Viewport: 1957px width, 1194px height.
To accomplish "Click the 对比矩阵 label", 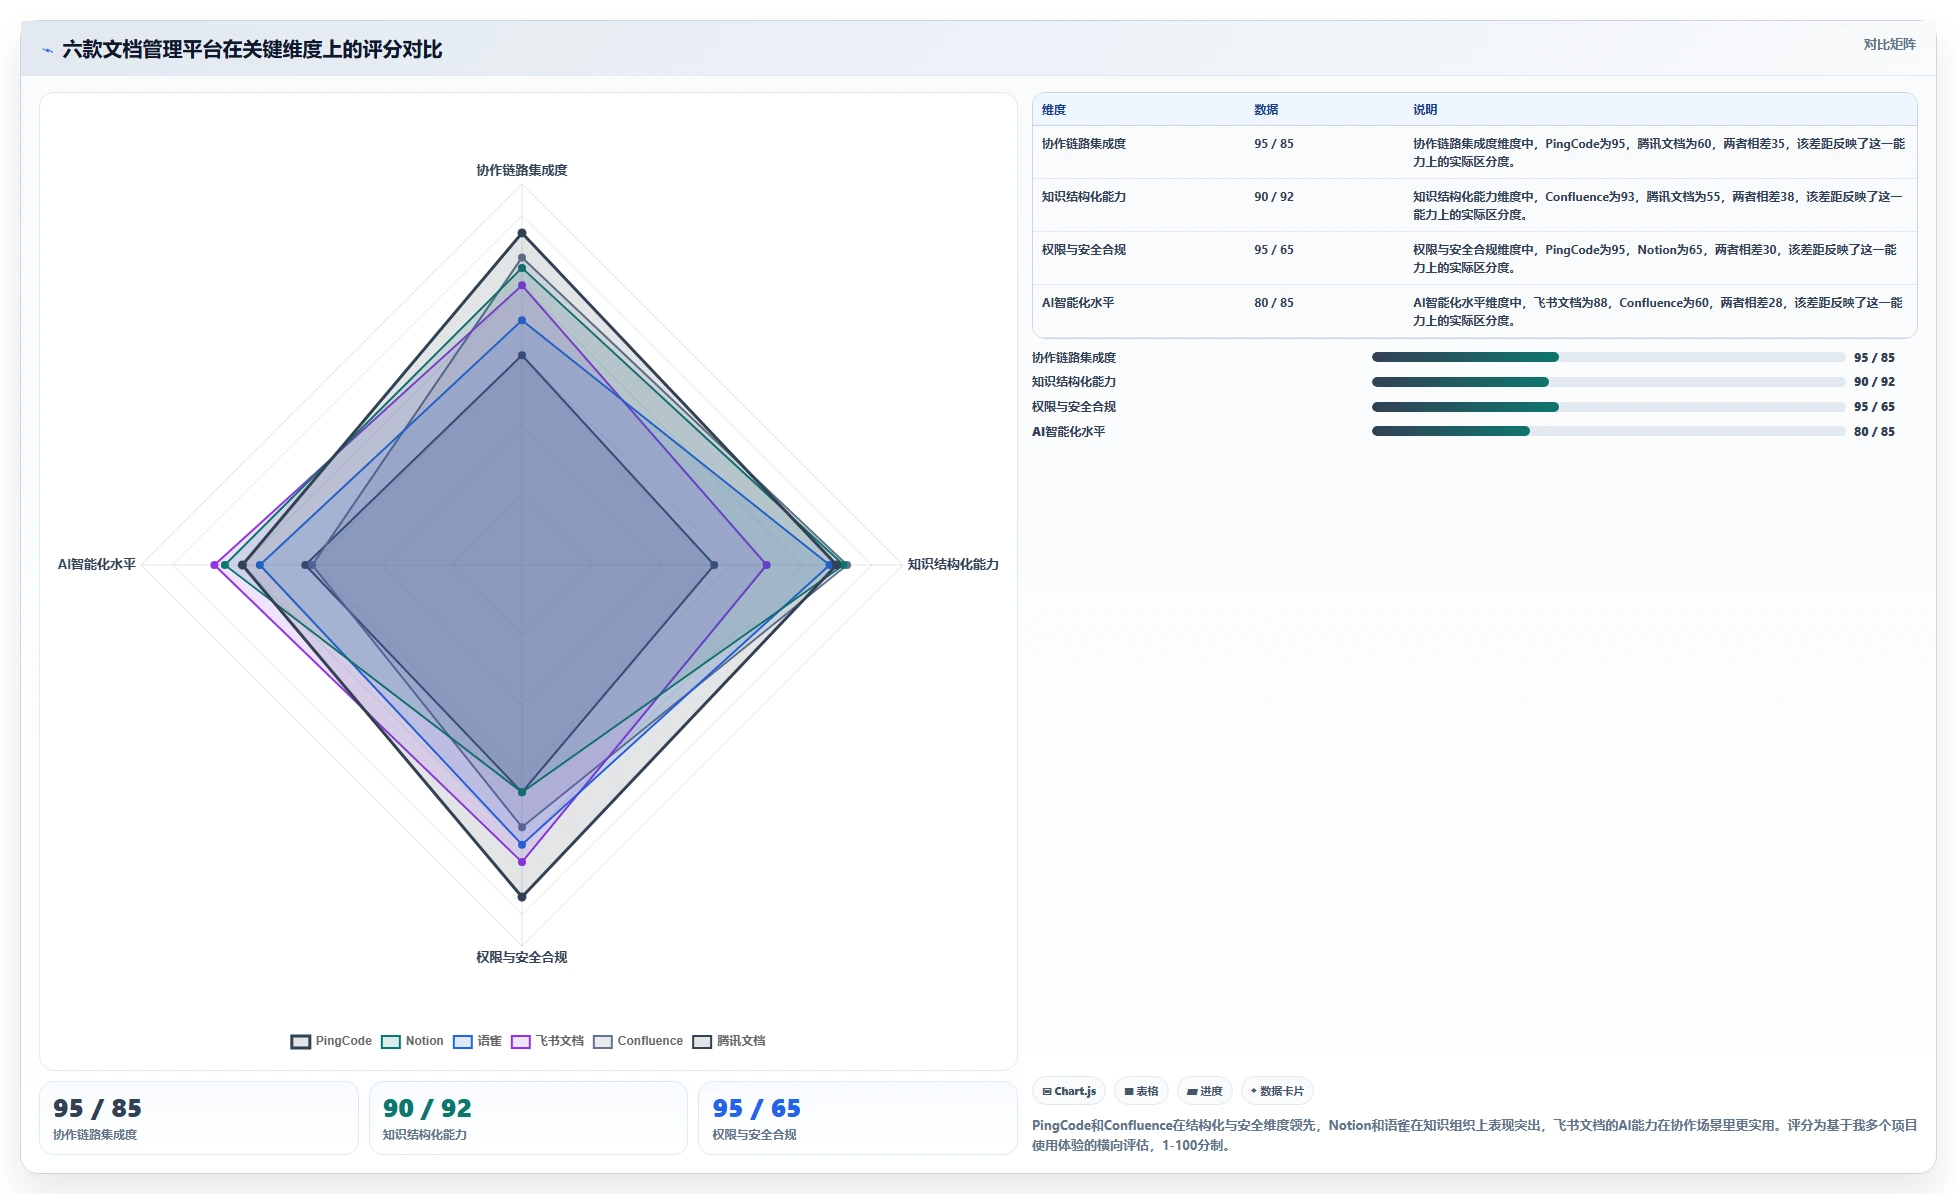I will [1889, 44].
